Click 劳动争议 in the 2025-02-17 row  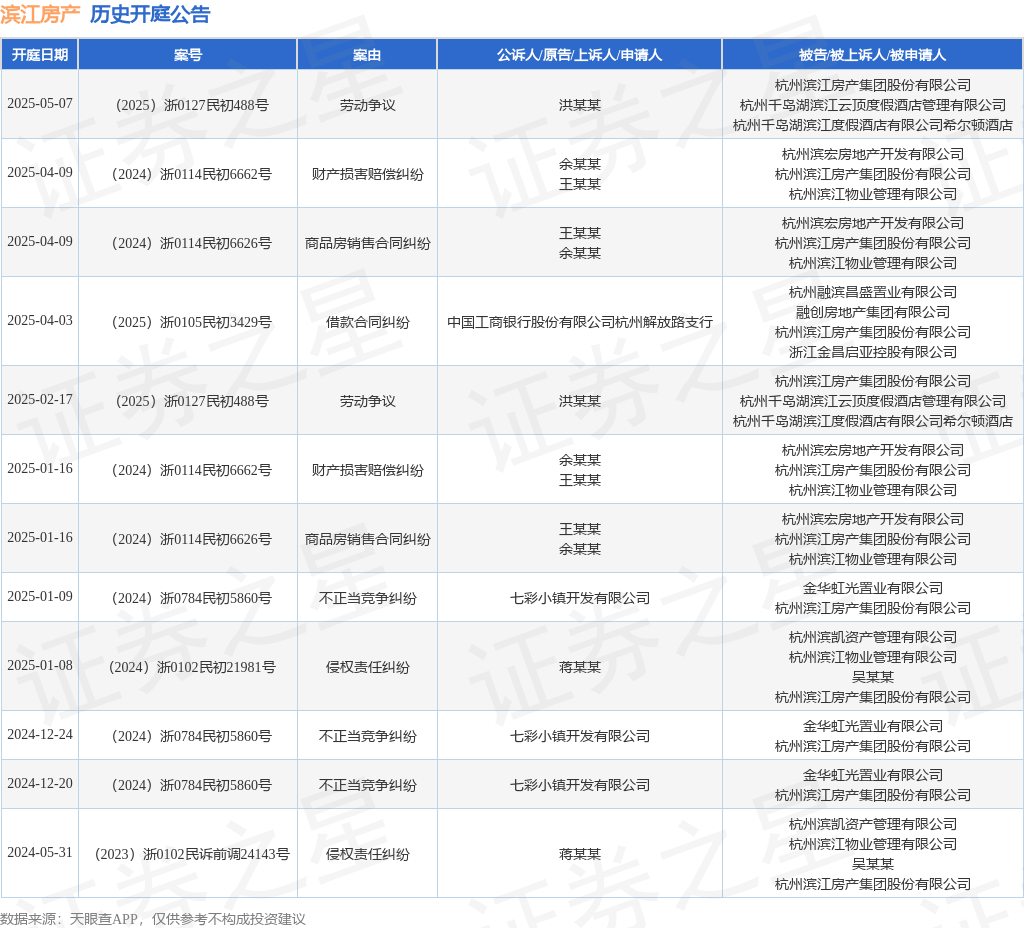pyautogui.click(x=368, y=401)
